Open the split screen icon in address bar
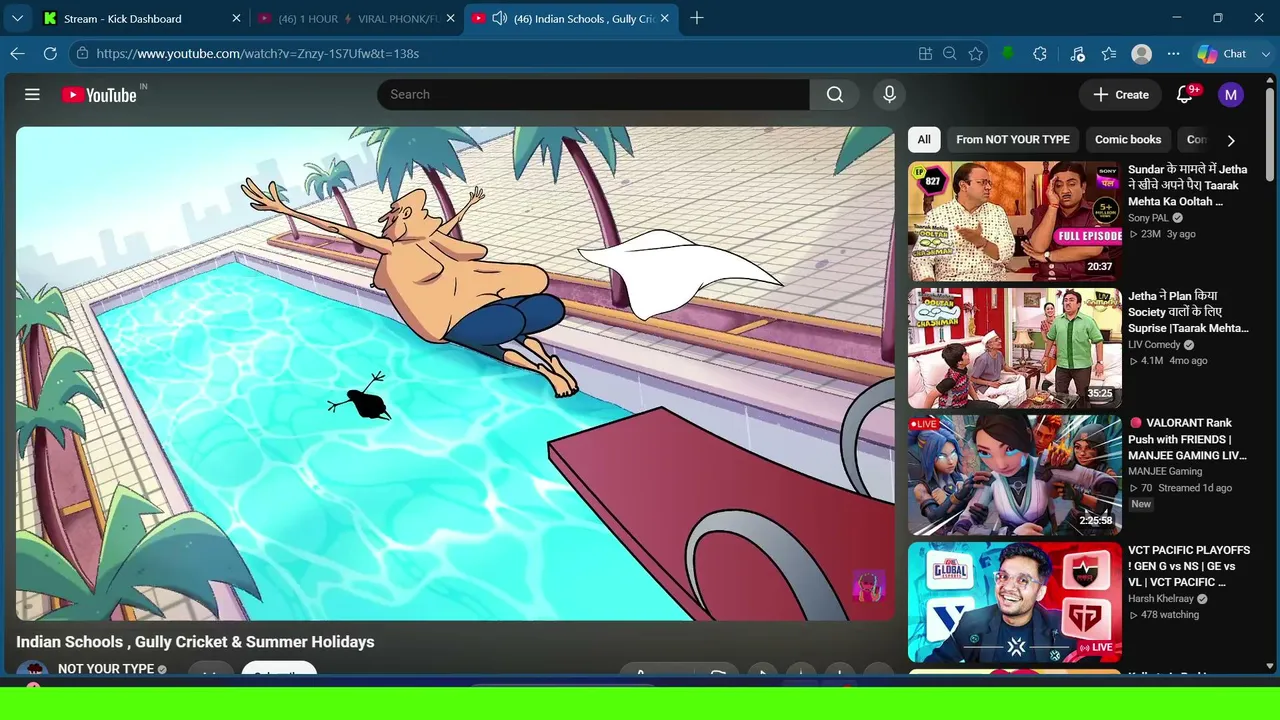 click(925, 54)
